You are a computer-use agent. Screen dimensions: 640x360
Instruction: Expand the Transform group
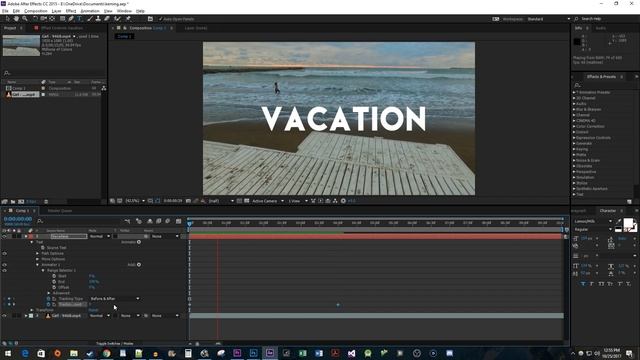click(x=32, y=310)
